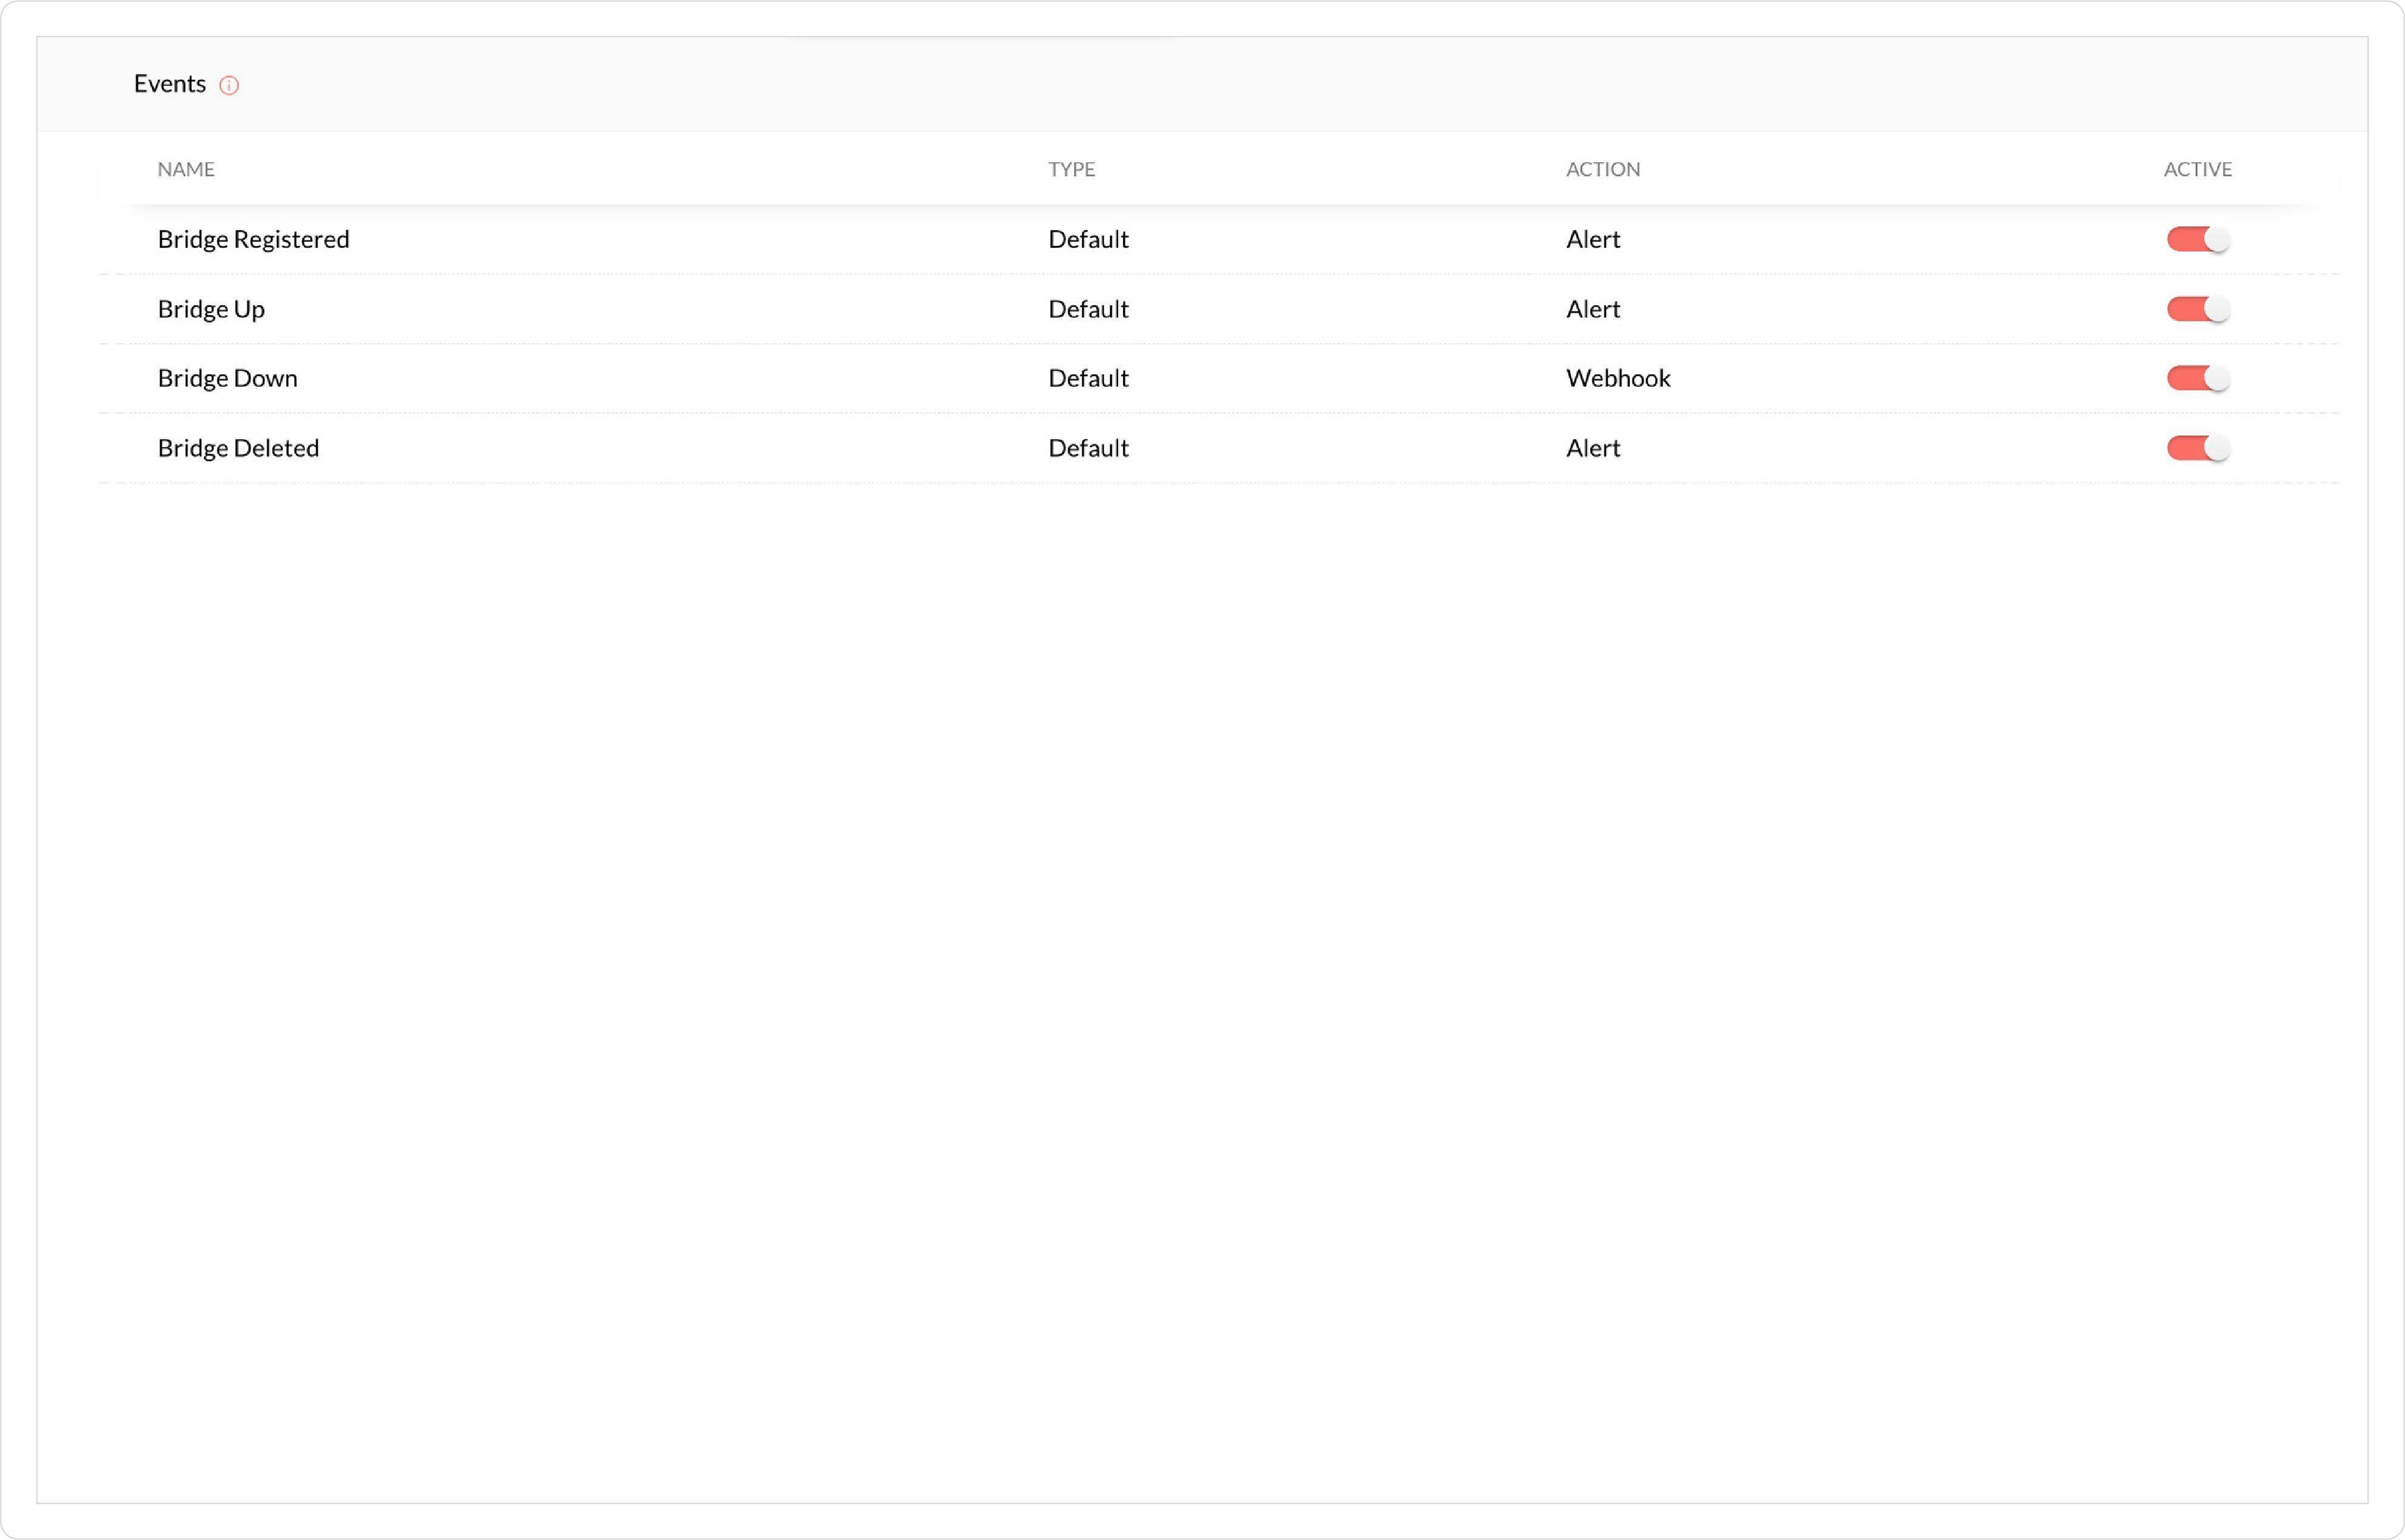This screenshot has width=2405, height=1540.
Task: Click the Events panel title
Action: (x=170, y=84)
